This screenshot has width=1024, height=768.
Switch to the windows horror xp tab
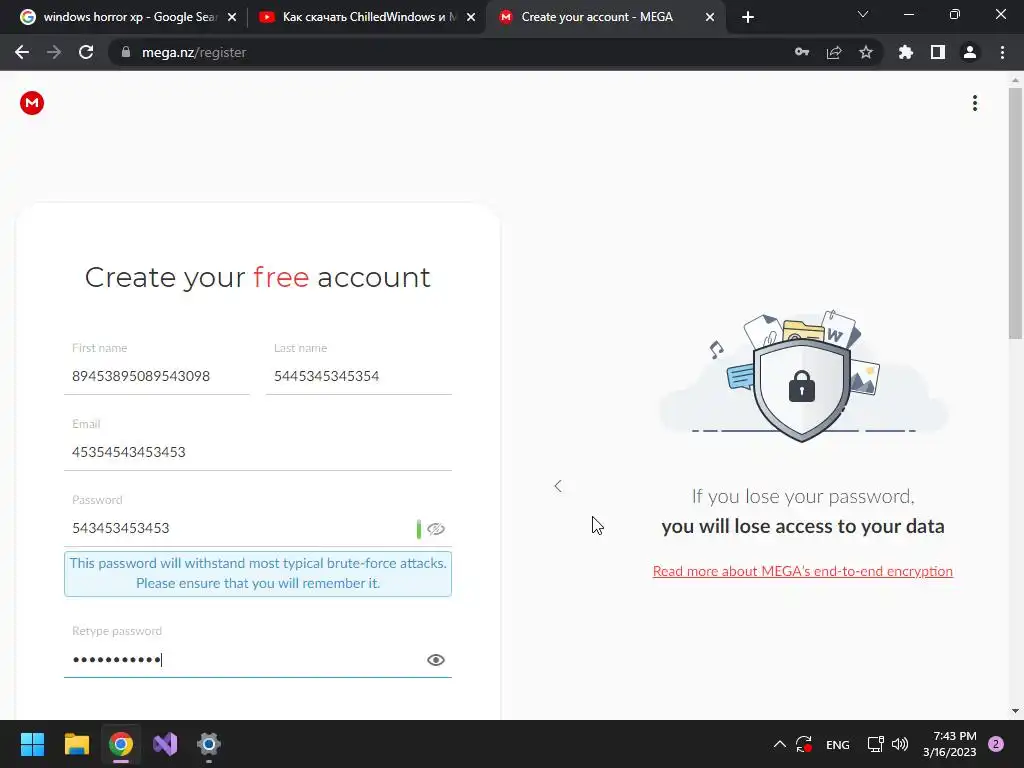pos(128,17)
